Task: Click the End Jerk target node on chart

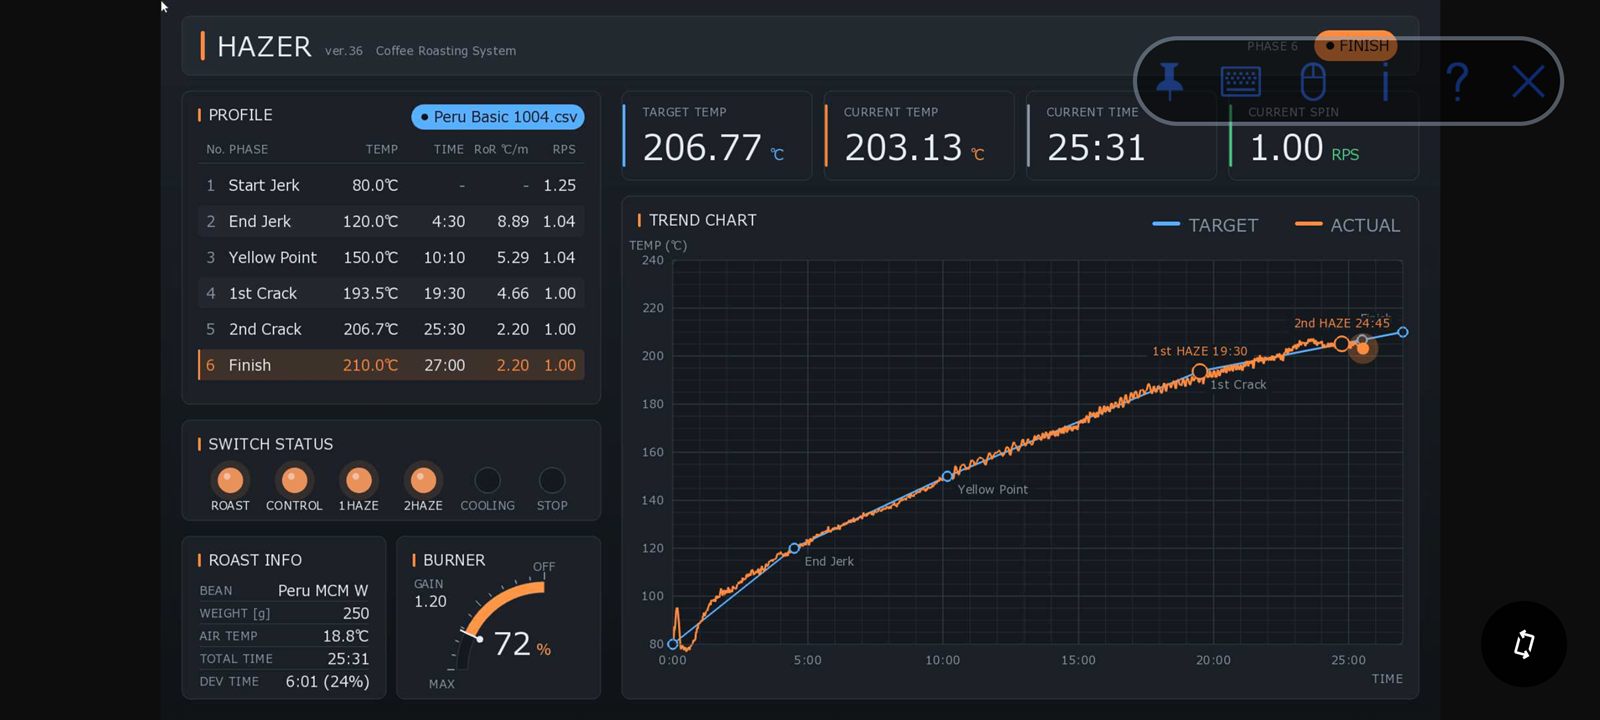Action: pos(794,548)
